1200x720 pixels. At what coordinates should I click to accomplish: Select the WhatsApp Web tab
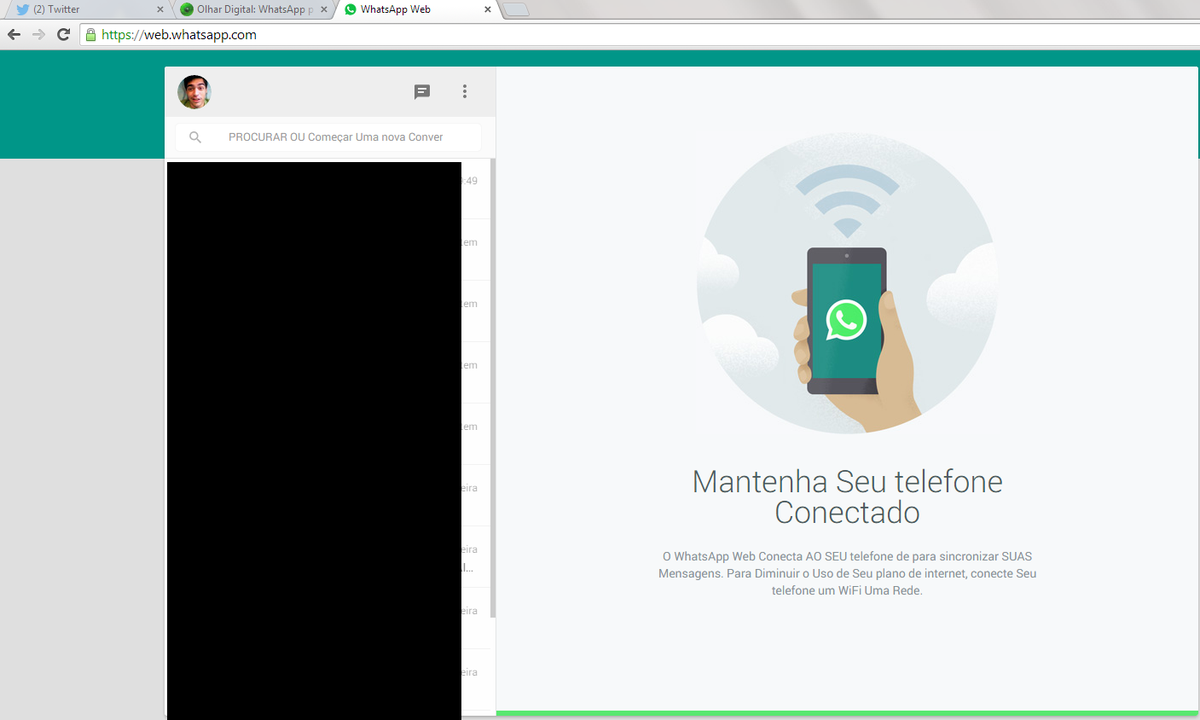pos(418,9)
